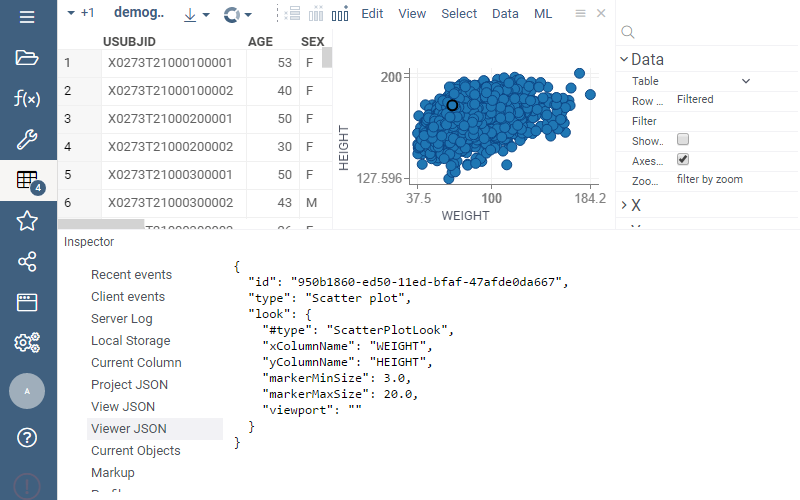Open the ML menu

(542, 14)
